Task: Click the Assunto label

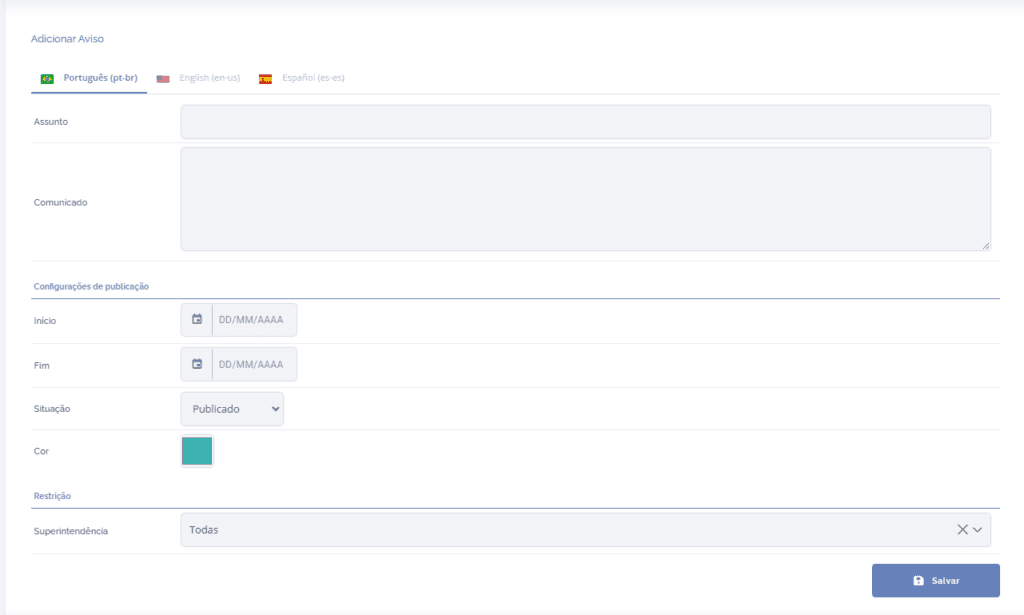Action: tap(50, 121)
